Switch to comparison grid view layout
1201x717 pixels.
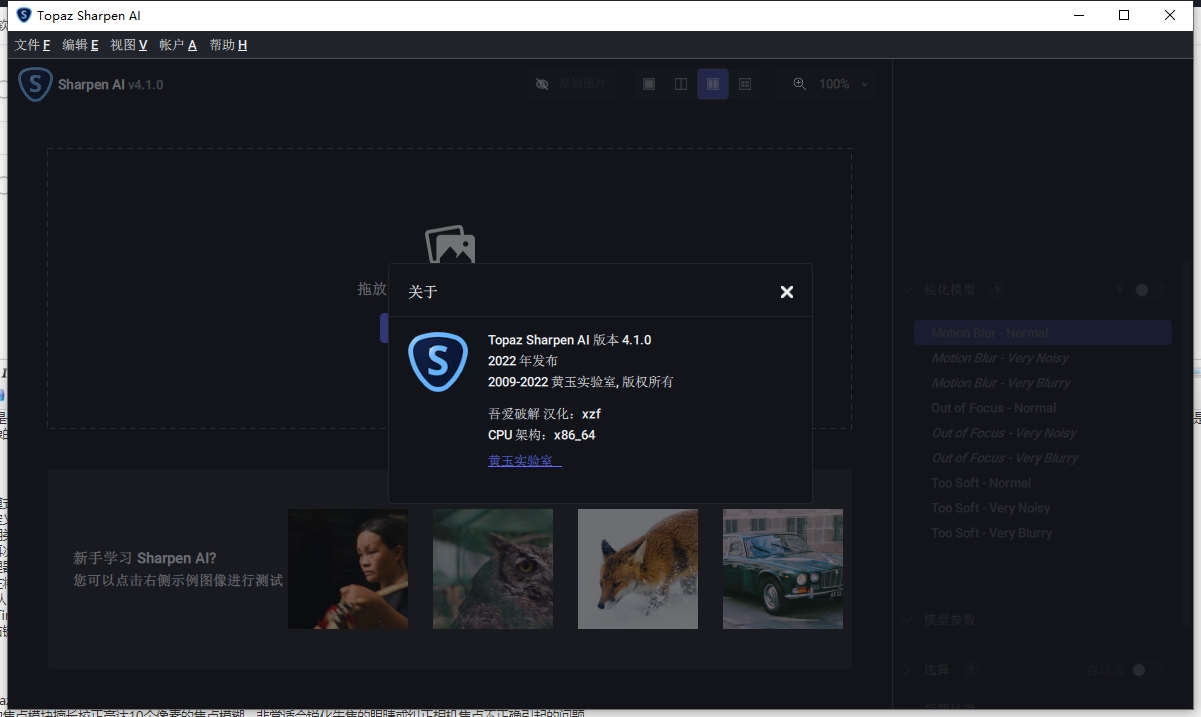point(745,84)
